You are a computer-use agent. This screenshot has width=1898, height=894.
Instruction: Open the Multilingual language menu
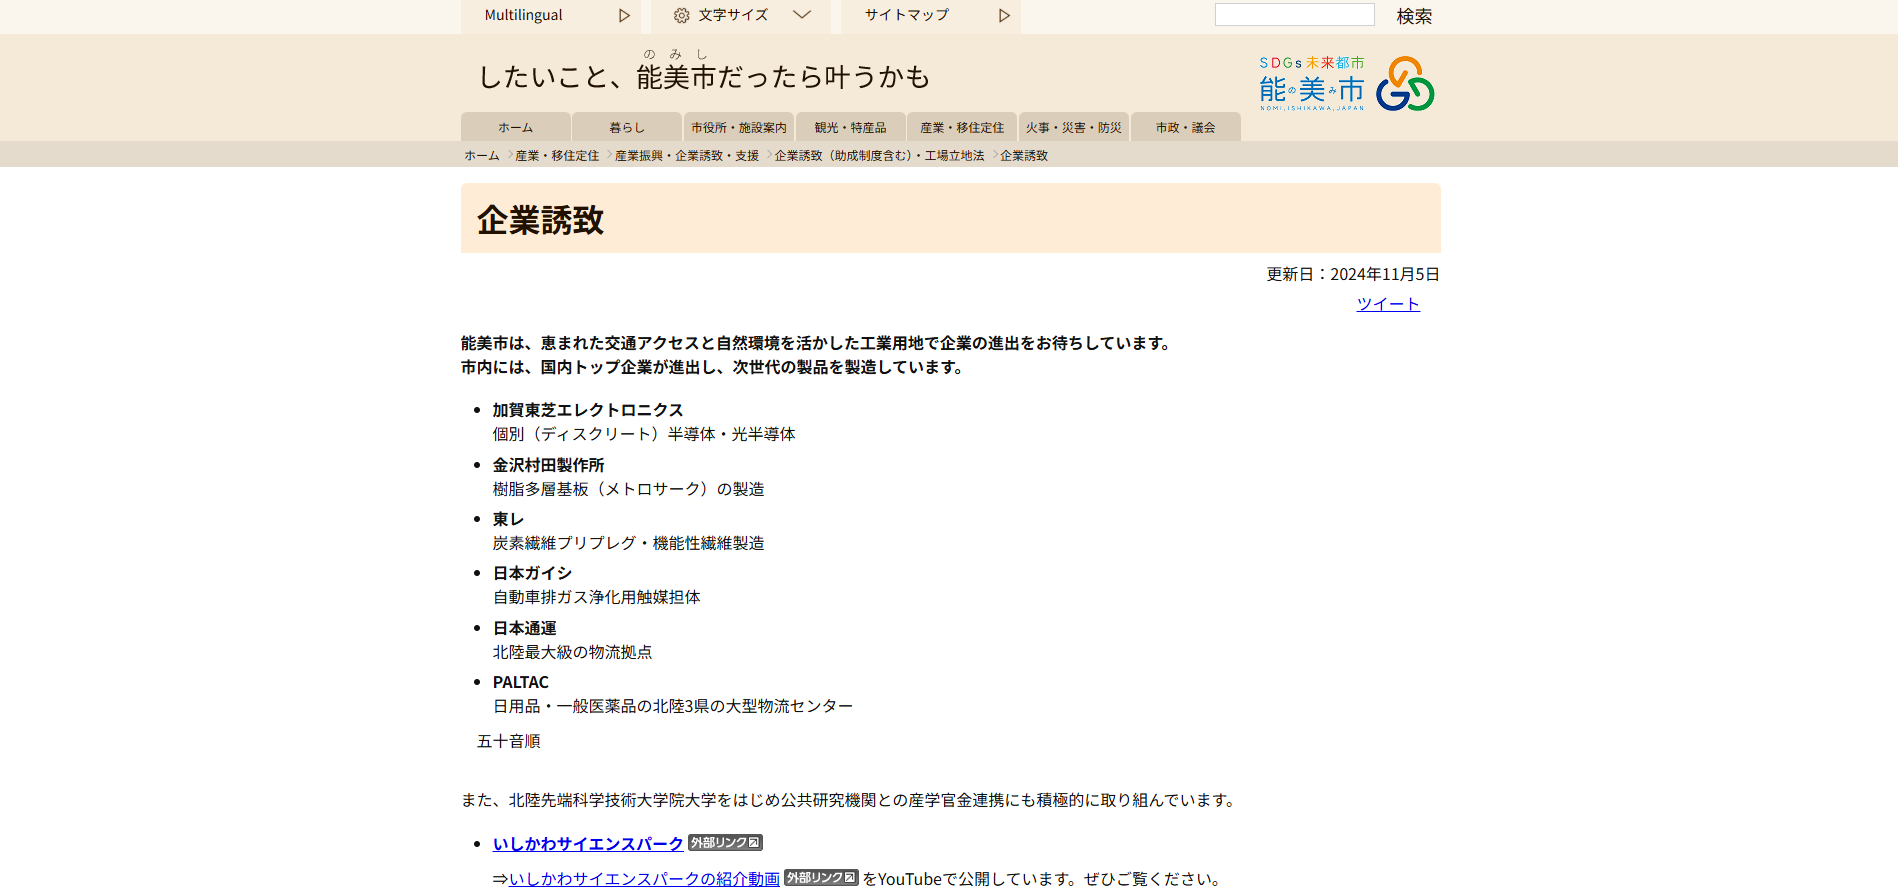point(550,16)
